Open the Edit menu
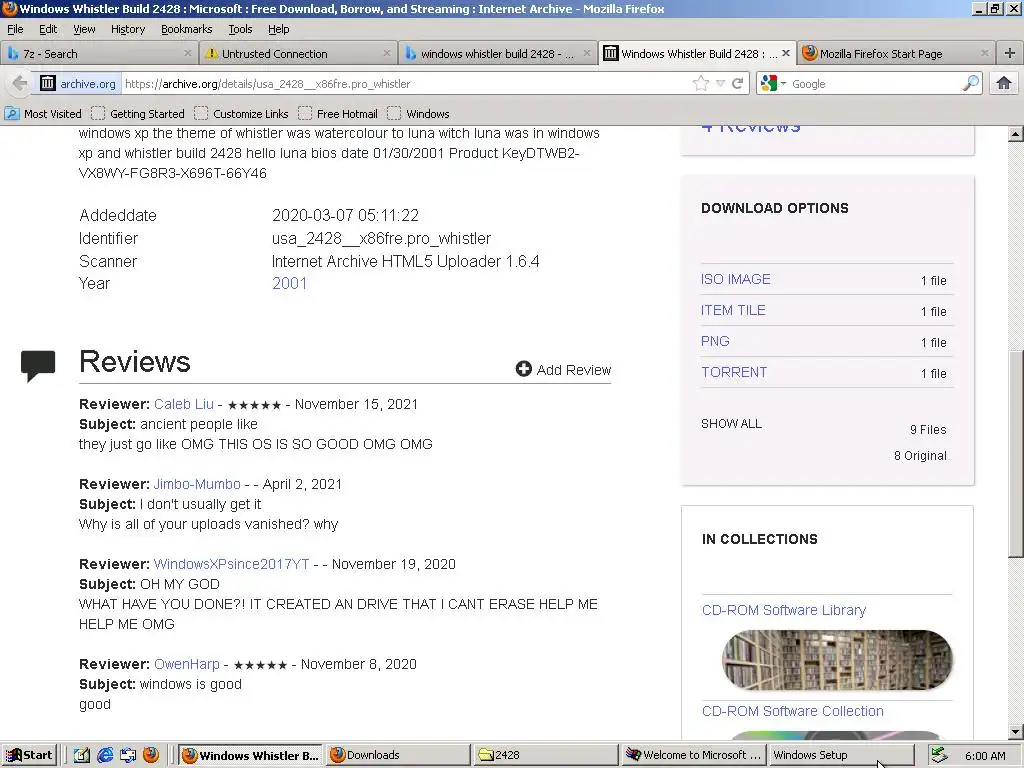This screenshot has height=768, width=1024. pos(48,29)
